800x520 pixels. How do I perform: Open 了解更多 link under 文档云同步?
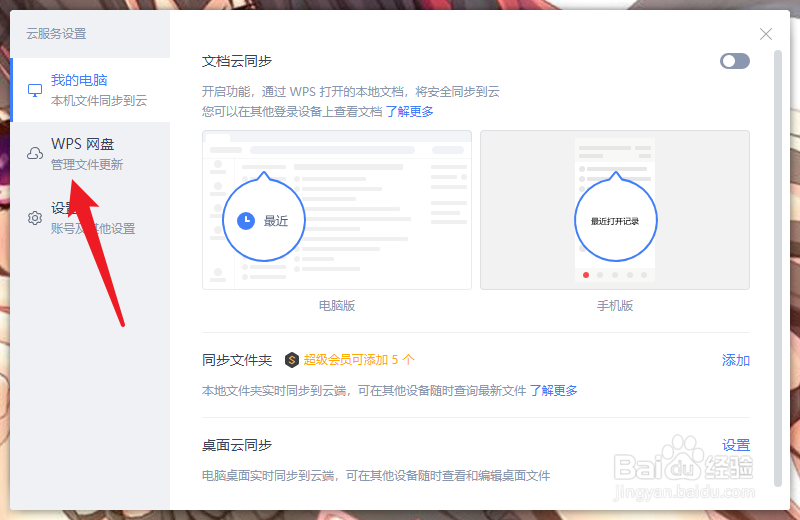409,111
